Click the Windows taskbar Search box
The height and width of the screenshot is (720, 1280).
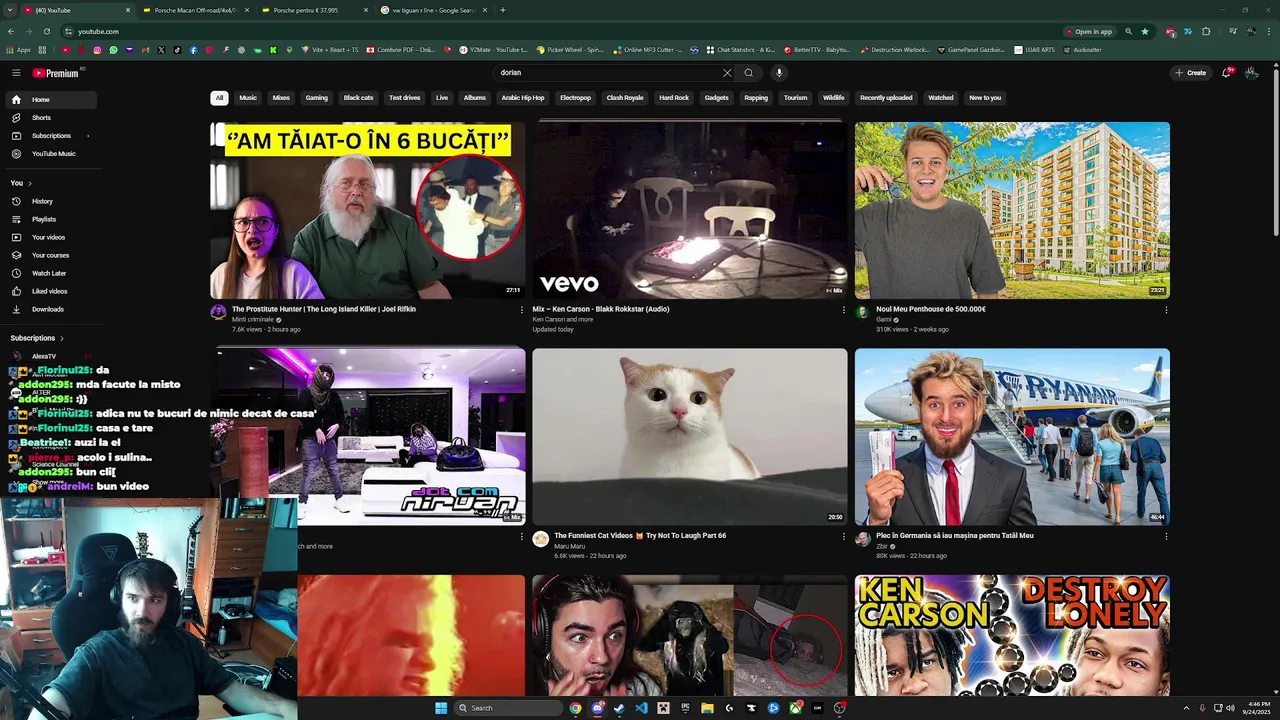(508, 708)
